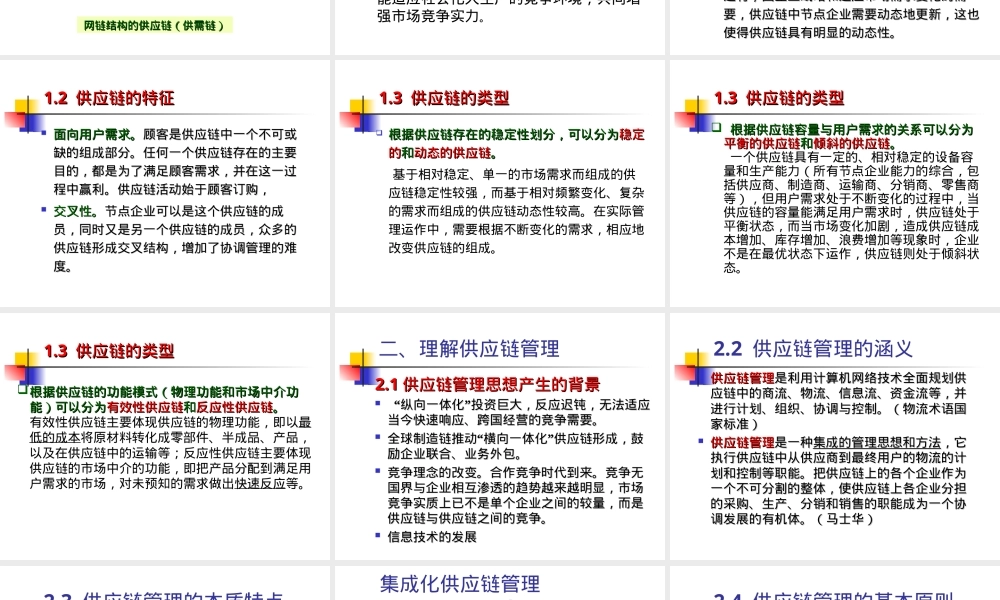The width and height of the screenshot is (1000, 600).
Task: Click the heading 集成化供应链管理
Action: pyautogui.click(x=460, y=584)
